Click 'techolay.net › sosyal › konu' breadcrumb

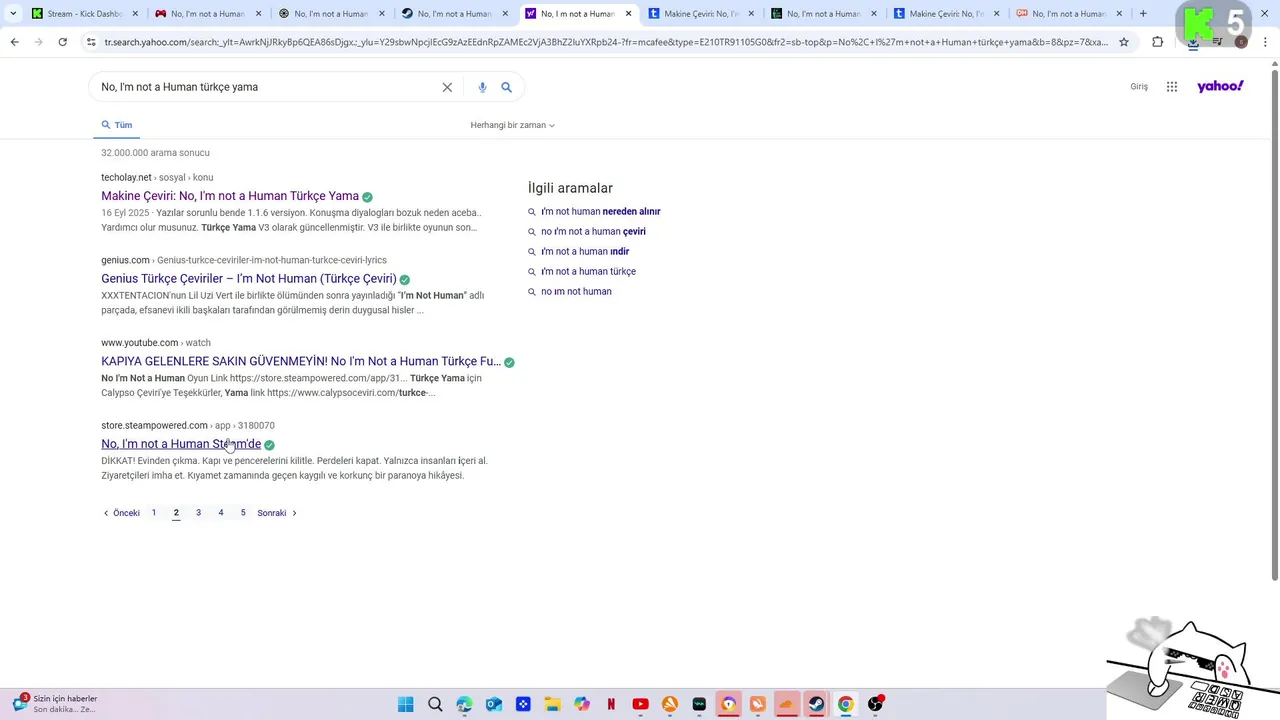point(157,177)
